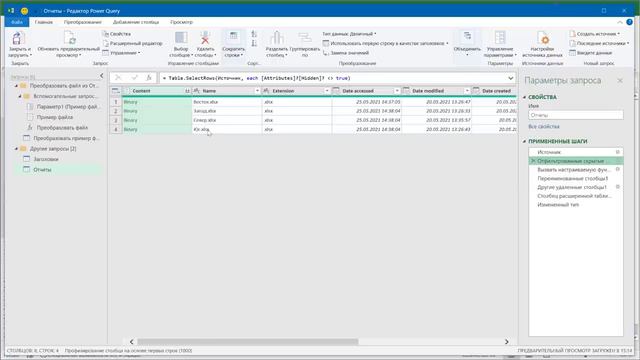Click Enter Data (Введите данные)

[591, 53]
